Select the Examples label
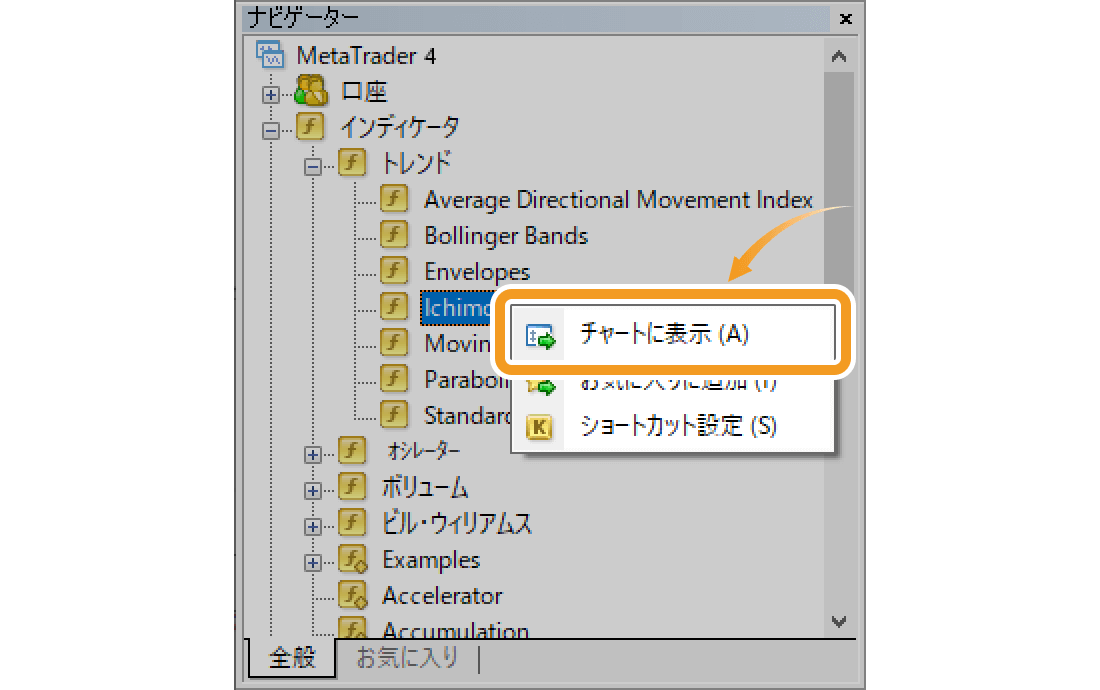1100x690 pixels. pyautogui.click(x=431, y=560)
